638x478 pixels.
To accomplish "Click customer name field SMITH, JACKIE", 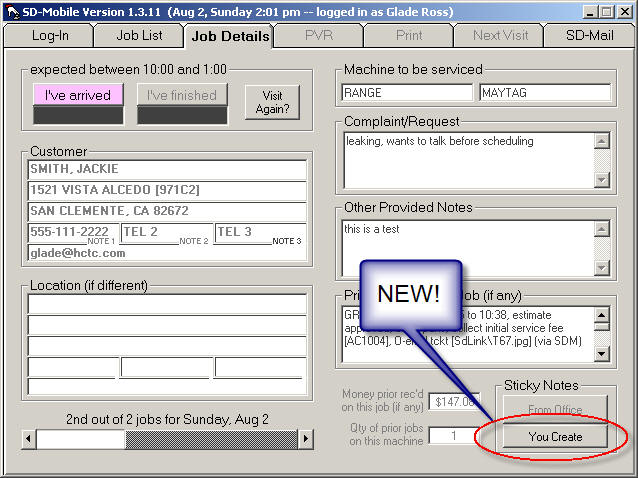I will coord(166,170).
